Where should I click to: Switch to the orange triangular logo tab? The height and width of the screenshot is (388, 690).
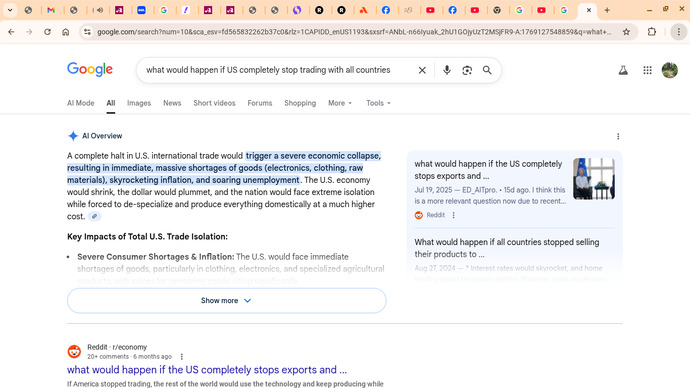363,10
